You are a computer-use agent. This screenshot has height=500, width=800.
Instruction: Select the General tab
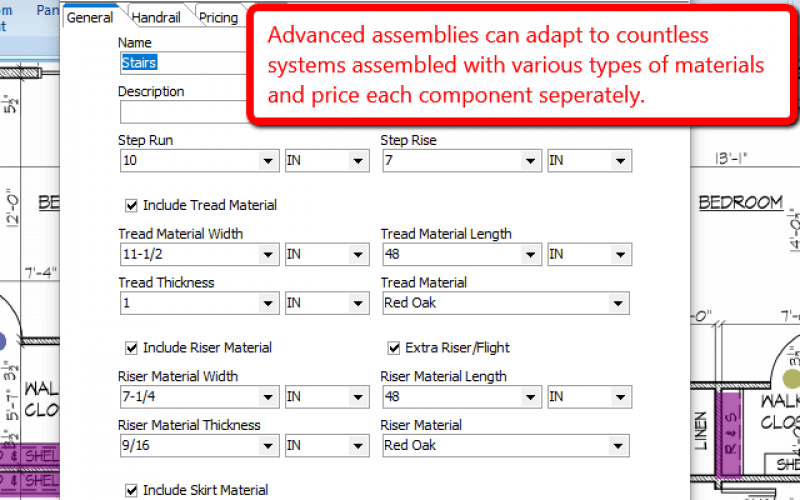[90, 17]
